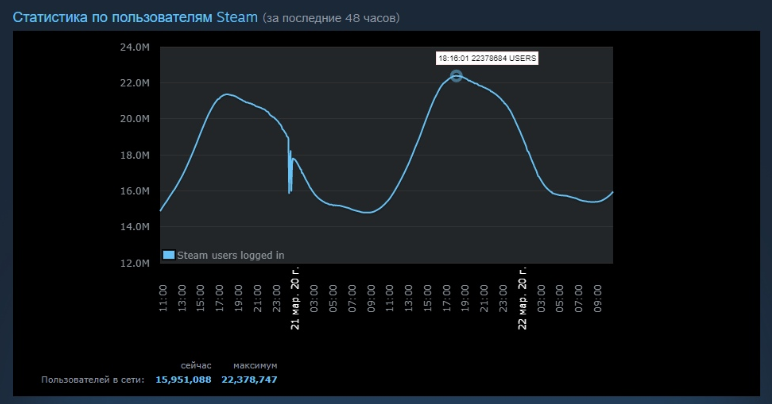772x404 pixels.
Task: Click the 22.0M y-axis label
Action: [134, 83]
